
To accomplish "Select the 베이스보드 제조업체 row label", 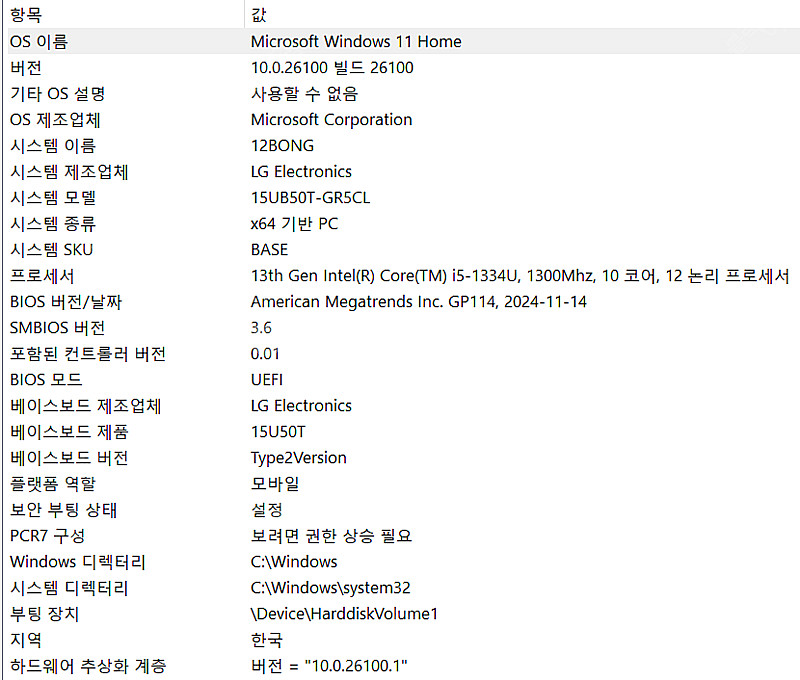I will (86, 406).
